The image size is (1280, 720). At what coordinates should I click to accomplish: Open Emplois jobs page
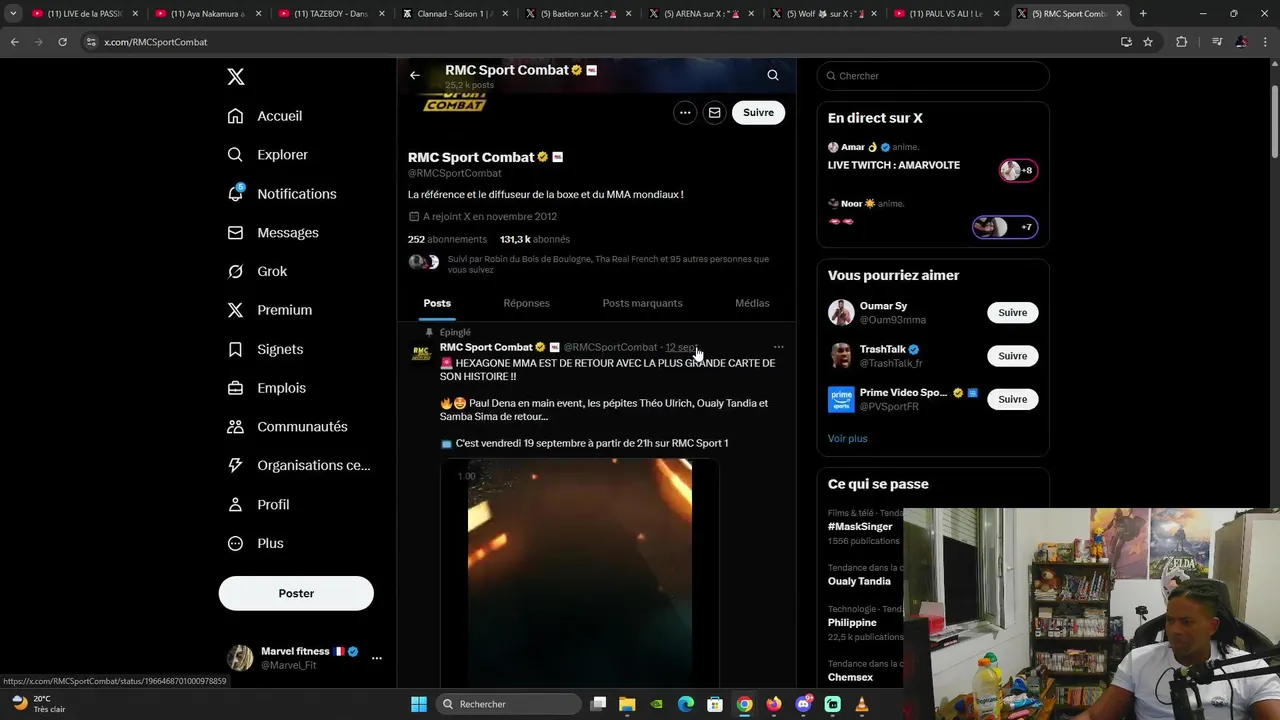tap(267, 388)
